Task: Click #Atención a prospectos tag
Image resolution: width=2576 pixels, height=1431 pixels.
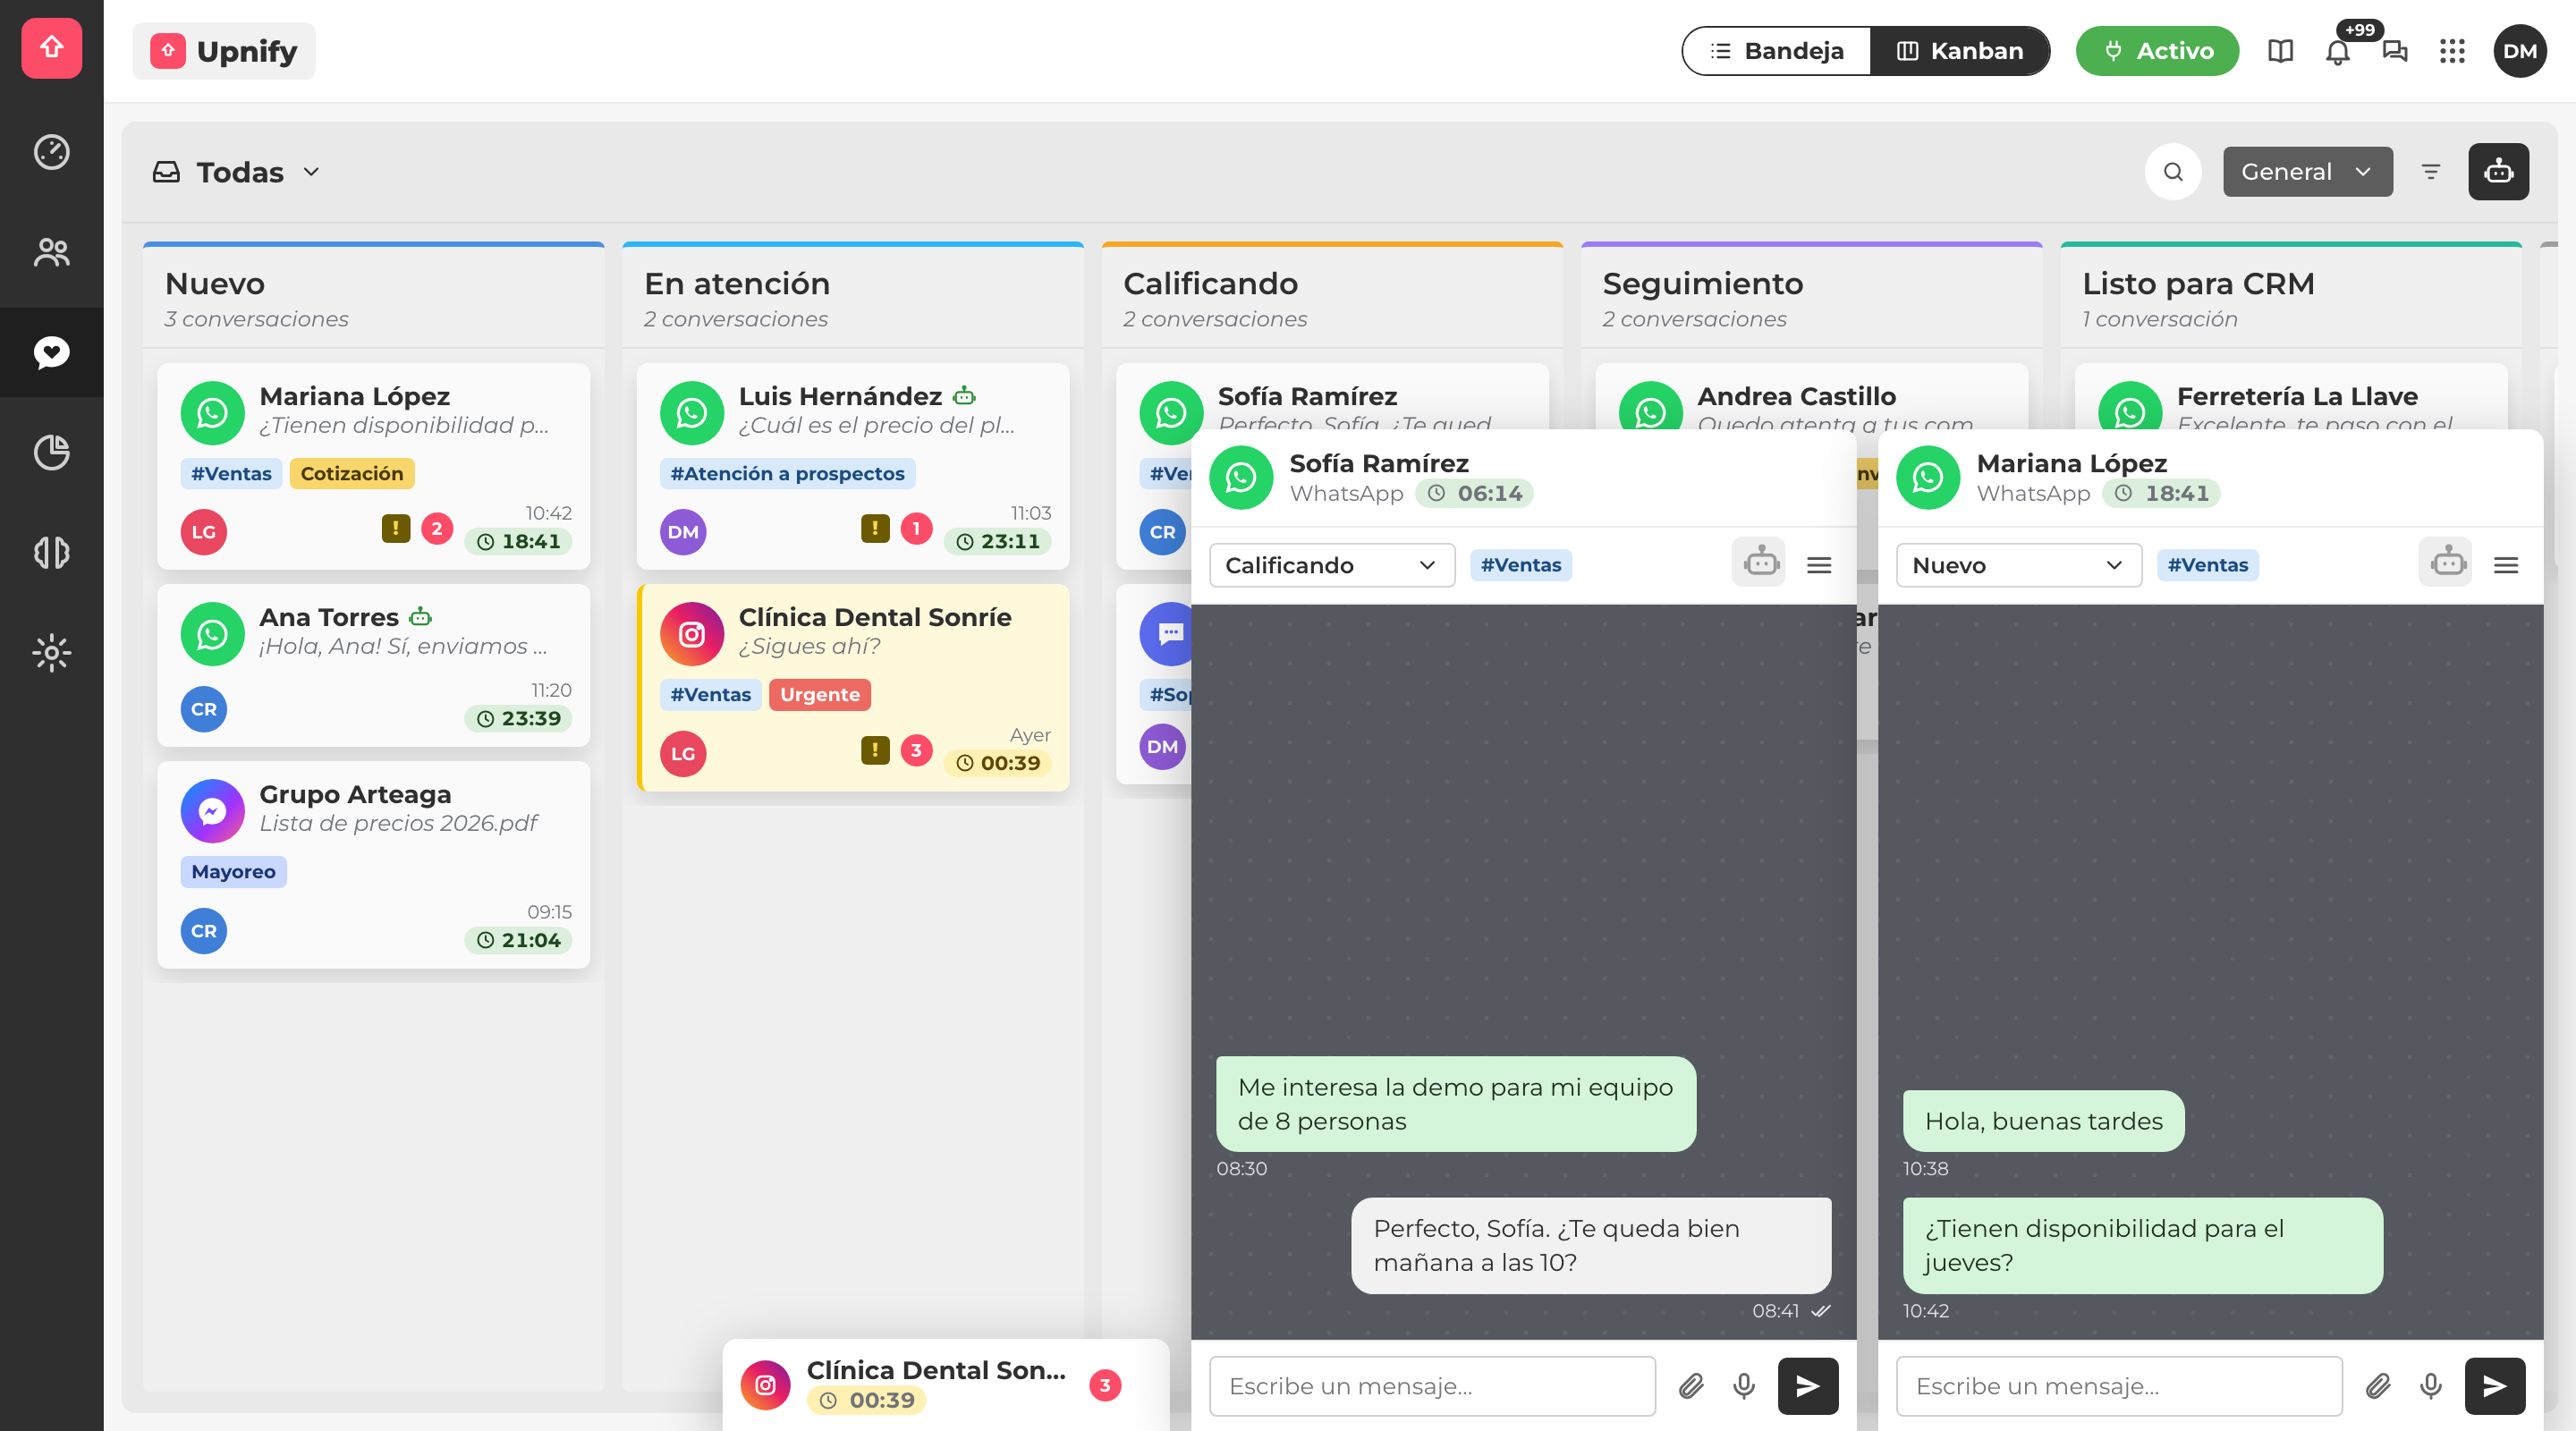Action: [787, 473]
